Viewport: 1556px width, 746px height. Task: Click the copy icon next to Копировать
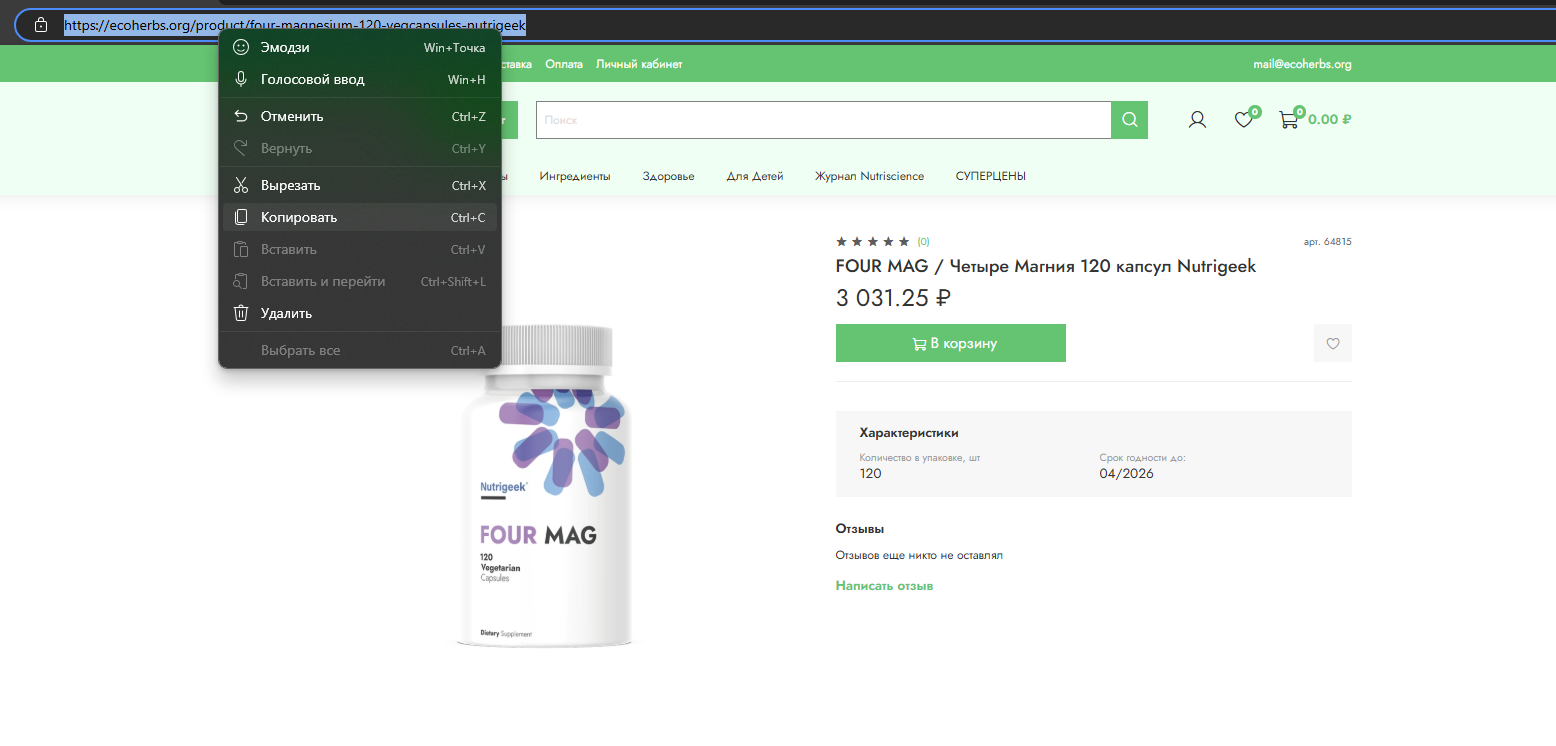[241, 217]
